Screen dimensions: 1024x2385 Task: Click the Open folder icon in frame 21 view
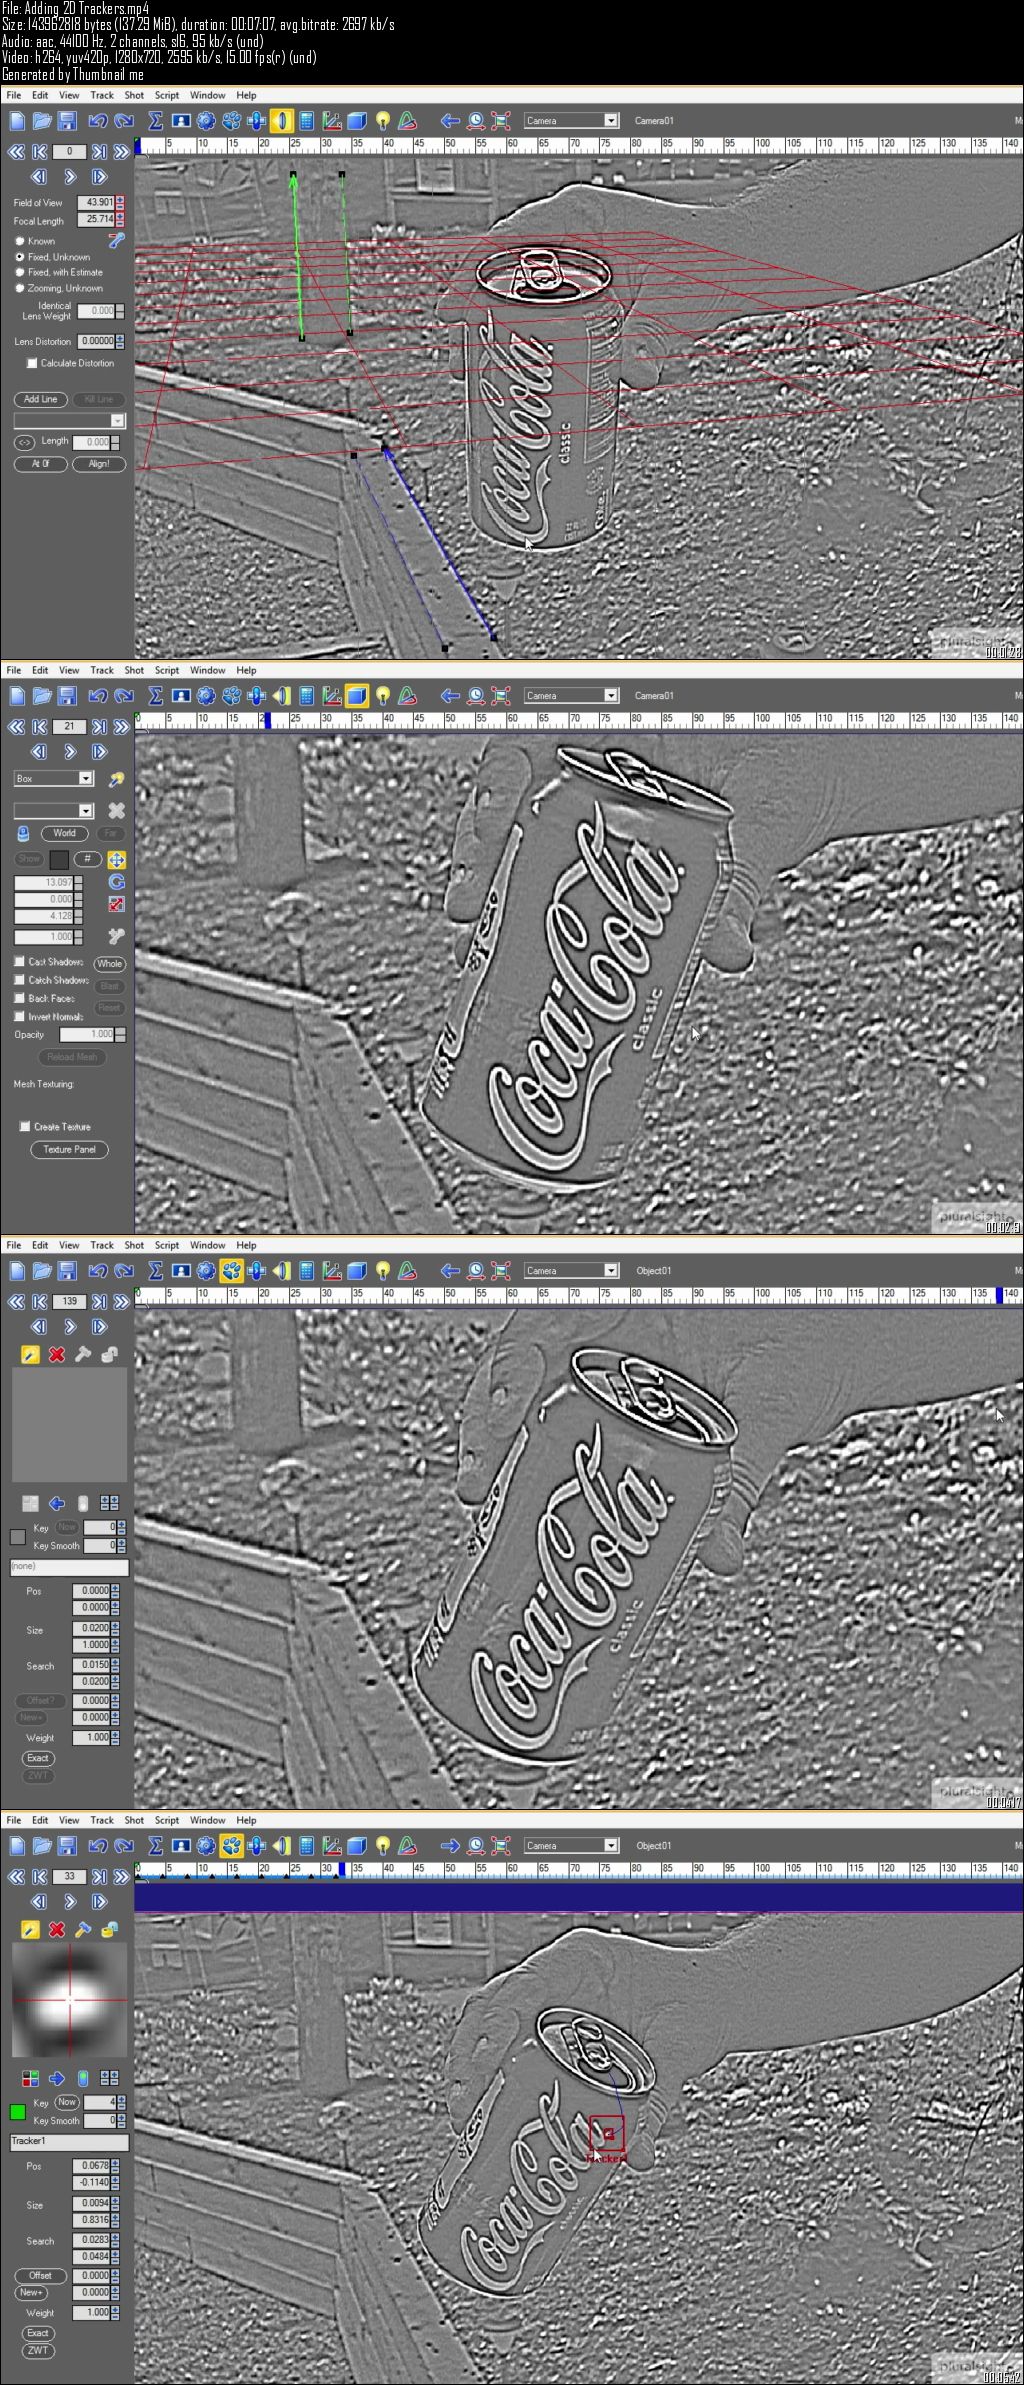[x=42, y=696]
